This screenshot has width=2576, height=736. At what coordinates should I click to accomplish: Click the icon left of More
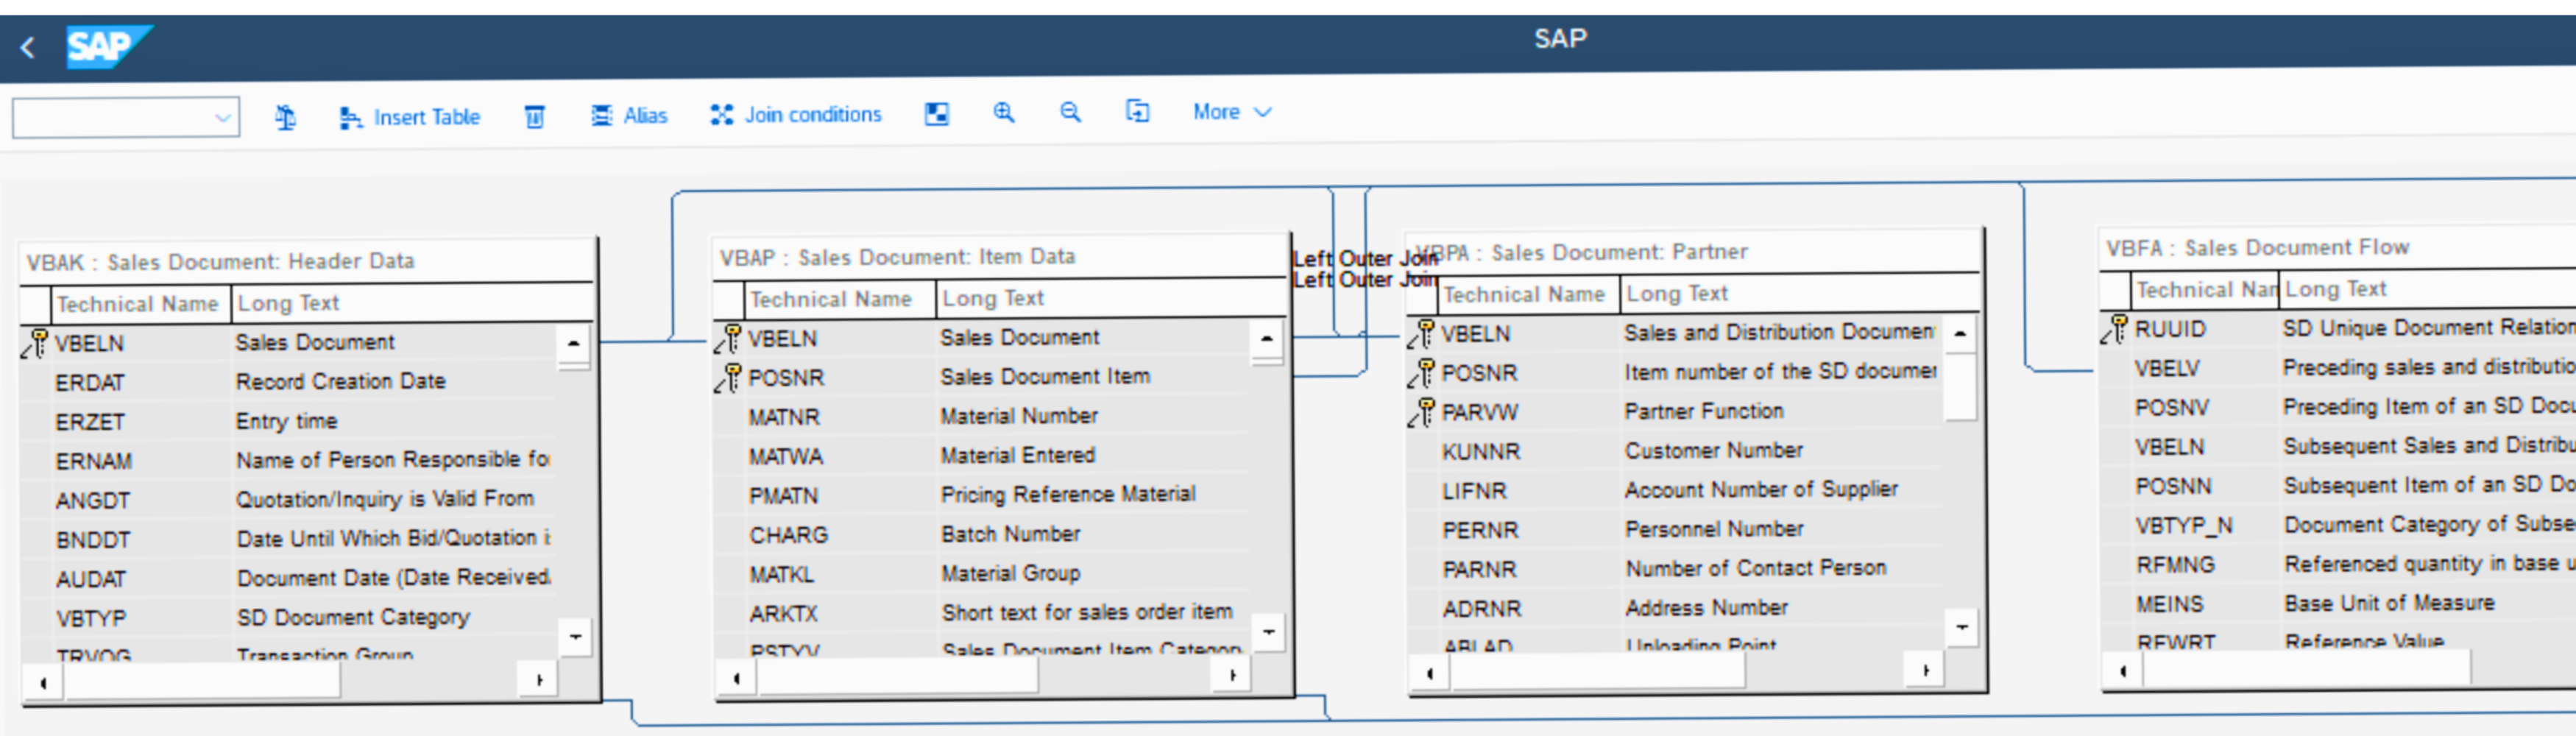coord(1137,112)
